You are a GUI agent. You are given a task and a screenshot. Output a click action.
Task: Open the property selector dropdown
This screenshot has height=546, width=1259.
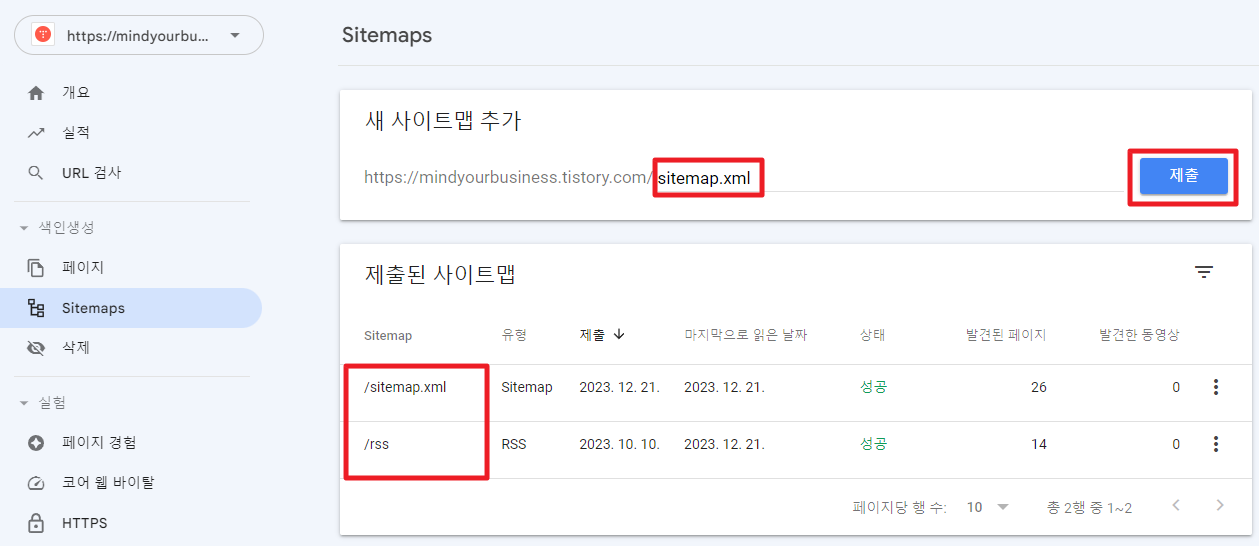138,35
